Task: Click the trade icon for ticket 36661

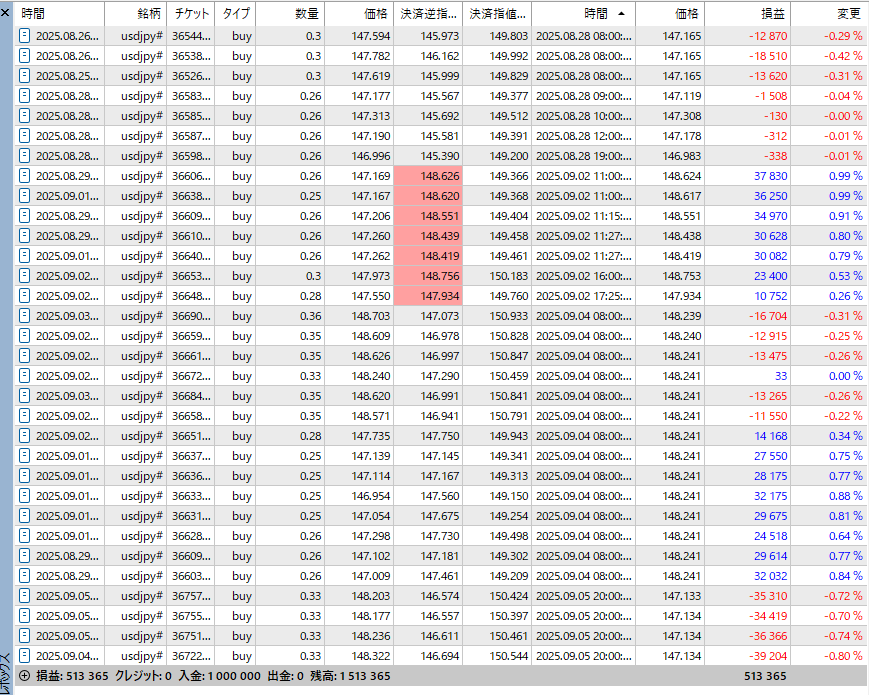Action: point(24,356)
